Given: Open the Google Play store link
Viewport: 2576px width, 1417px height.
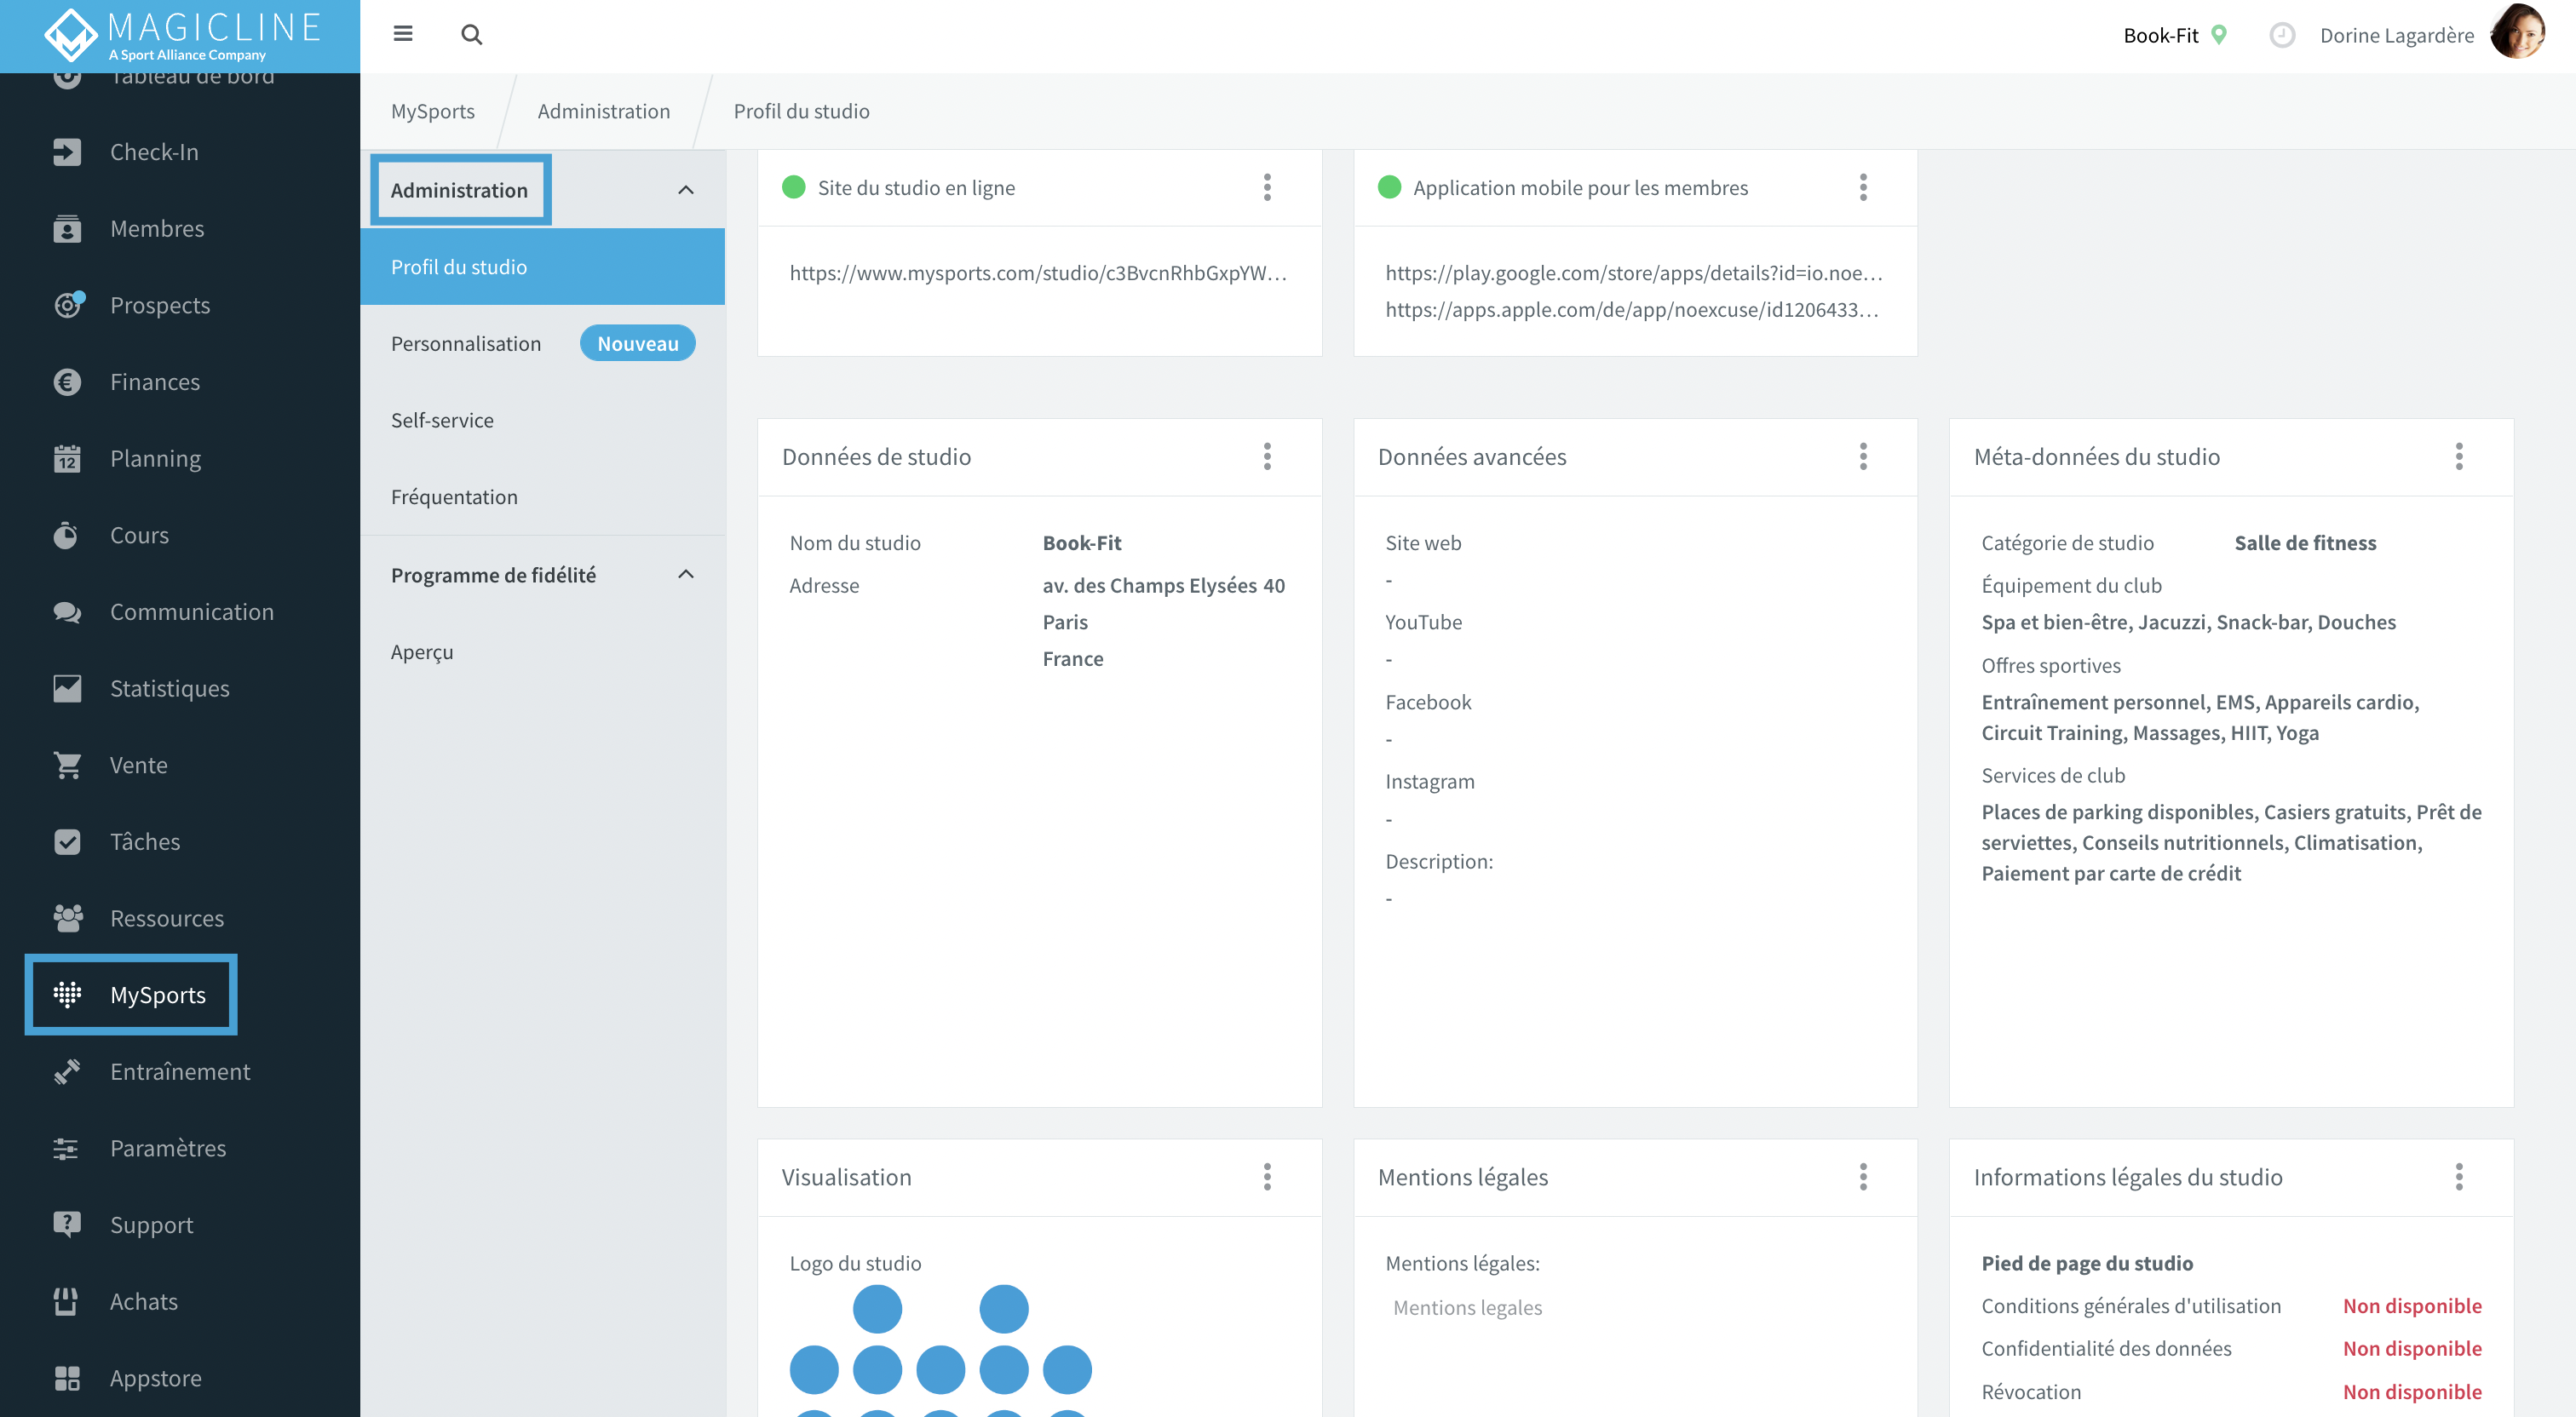Looking at the screenshot, I should (1634, 273).
